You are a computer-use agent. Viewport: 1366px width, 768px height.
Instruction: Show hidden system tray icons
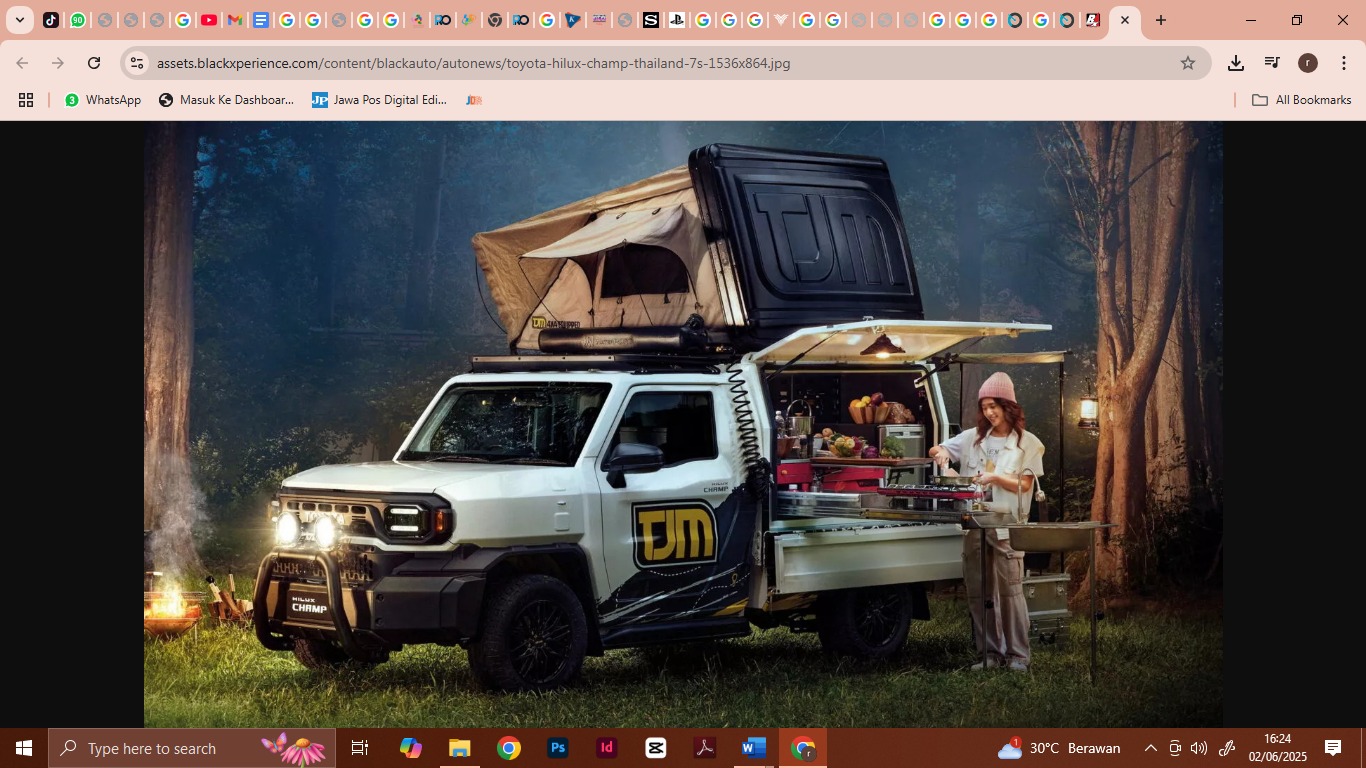point(1151,748)
